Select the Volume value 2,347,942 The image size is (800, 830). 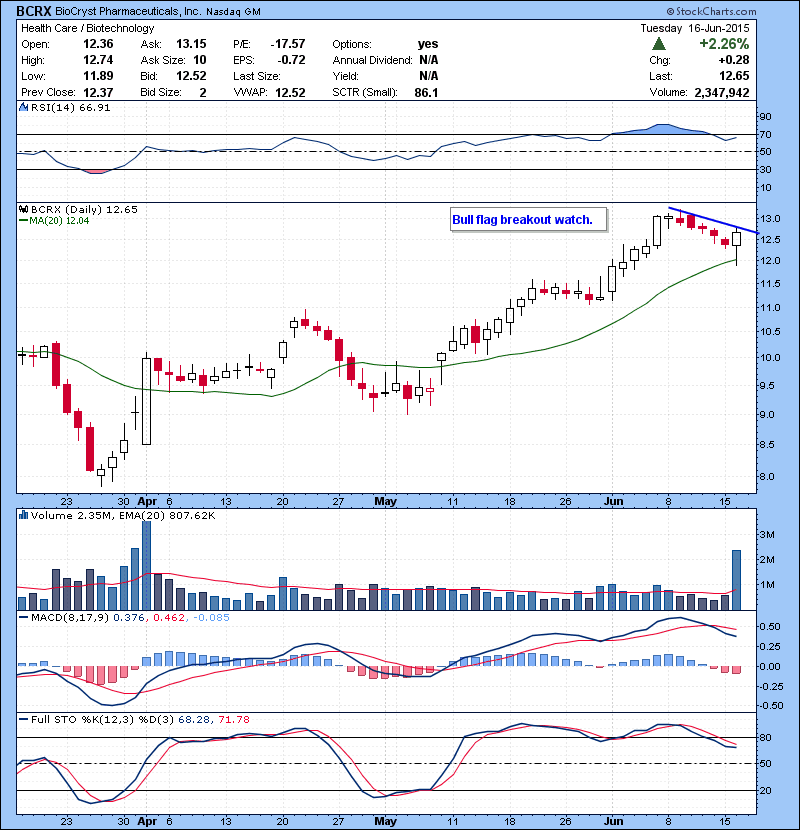722,92
